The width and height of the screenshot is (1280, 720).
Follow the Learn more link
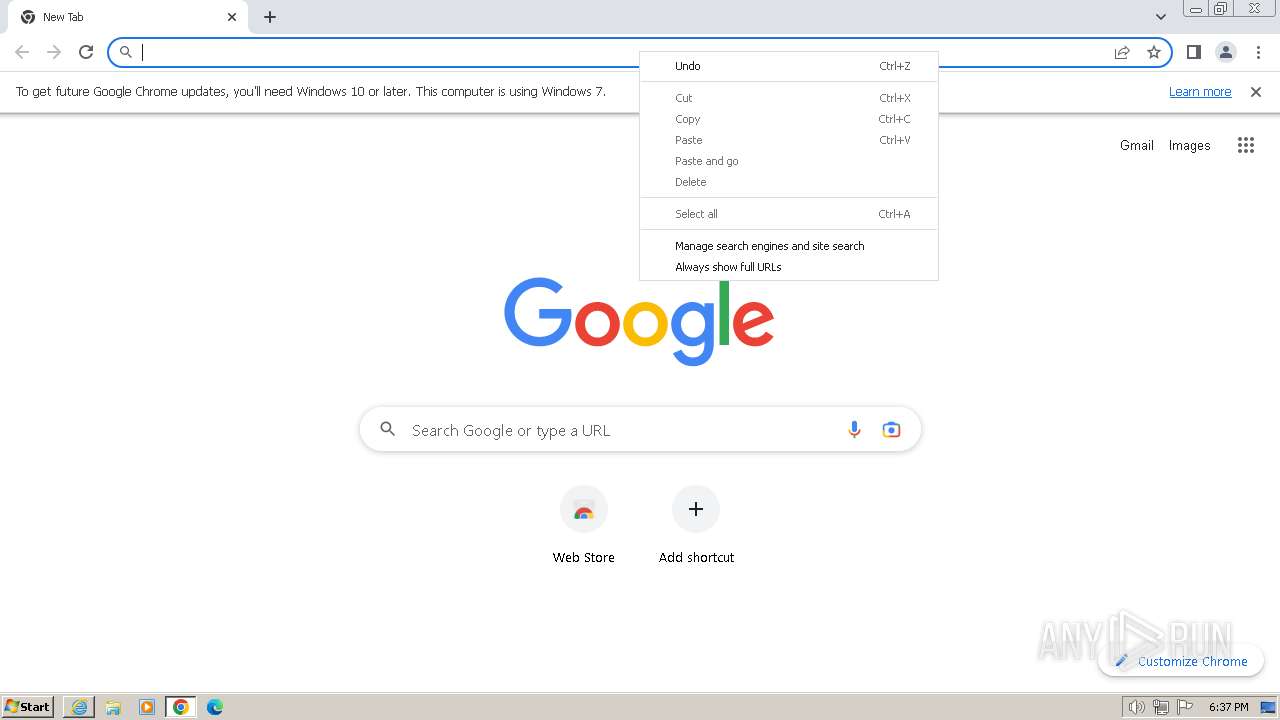point(1200,91)
